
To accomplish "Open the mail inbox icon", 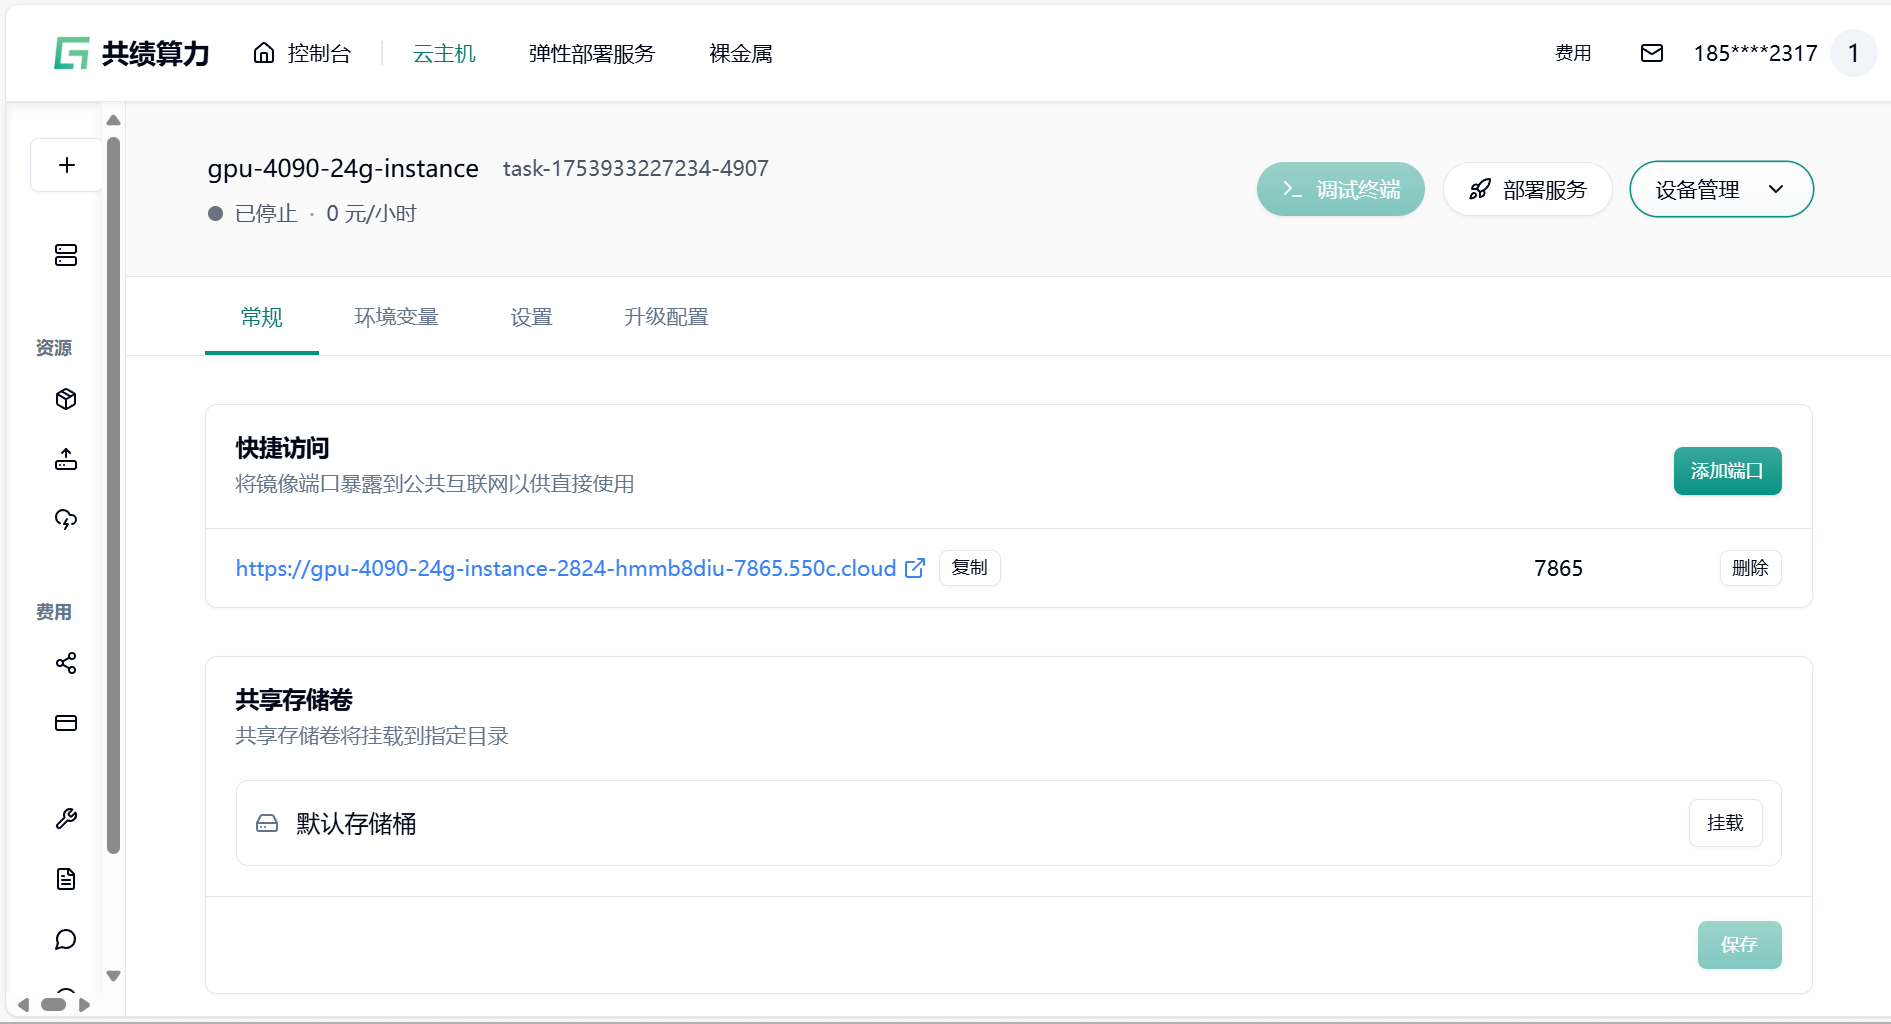I will coord(1652,53).
